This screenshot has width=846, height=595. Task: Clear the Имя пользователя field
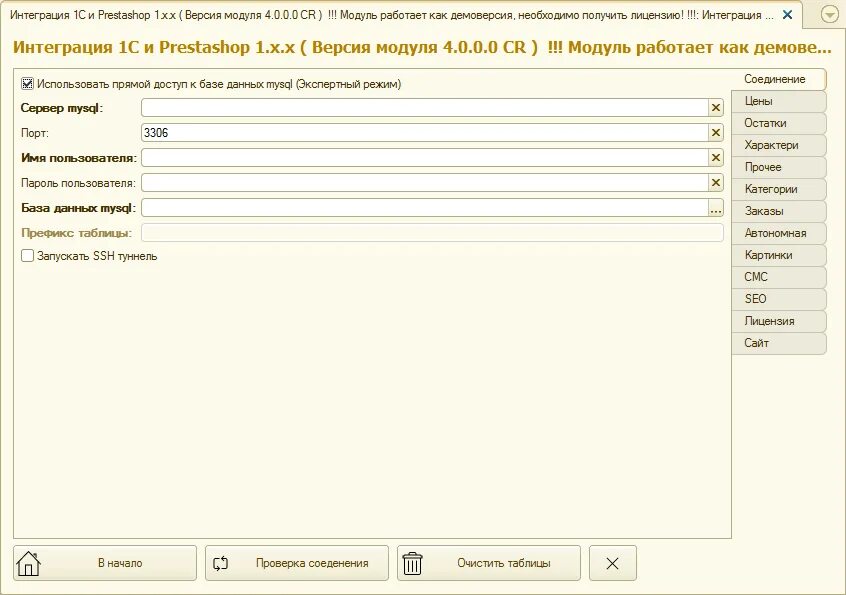715,158
